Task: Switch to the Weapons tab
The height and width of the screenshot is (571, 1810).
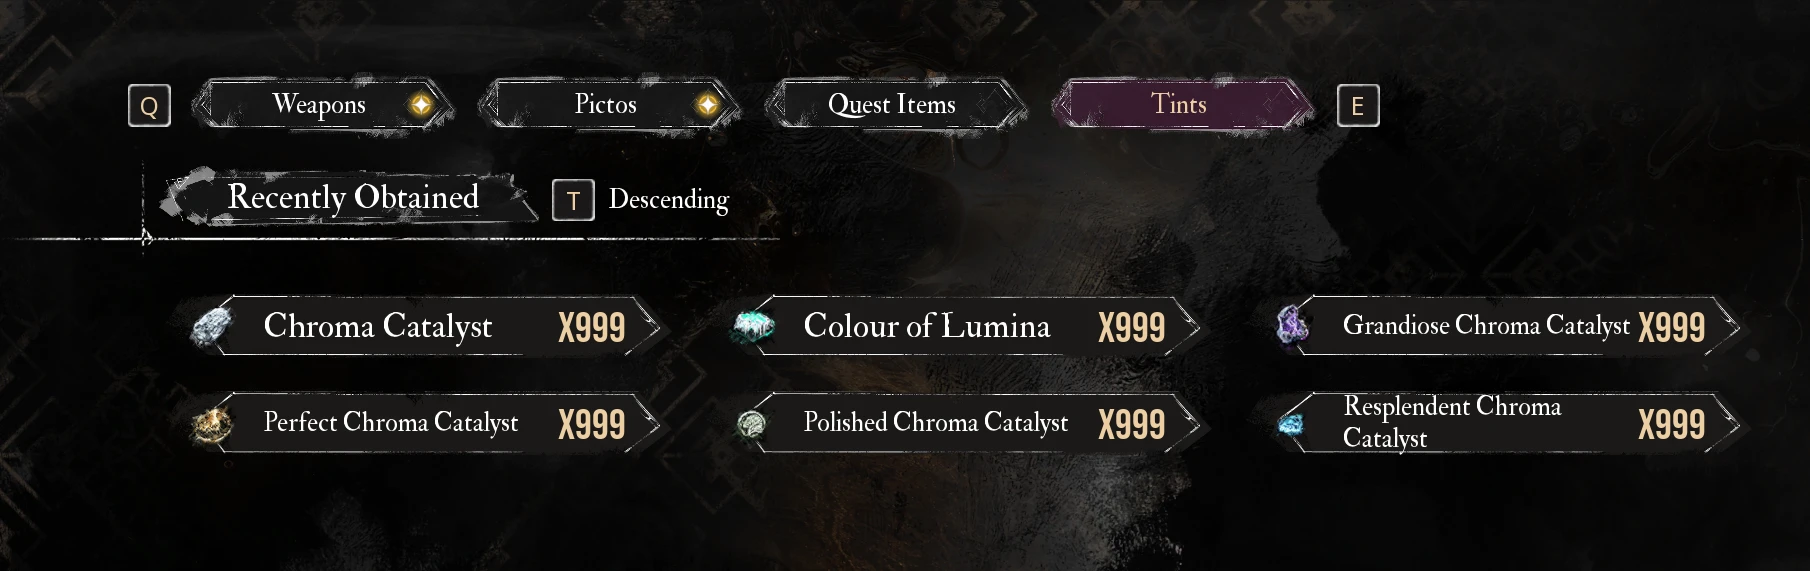Action: [322, 104]
